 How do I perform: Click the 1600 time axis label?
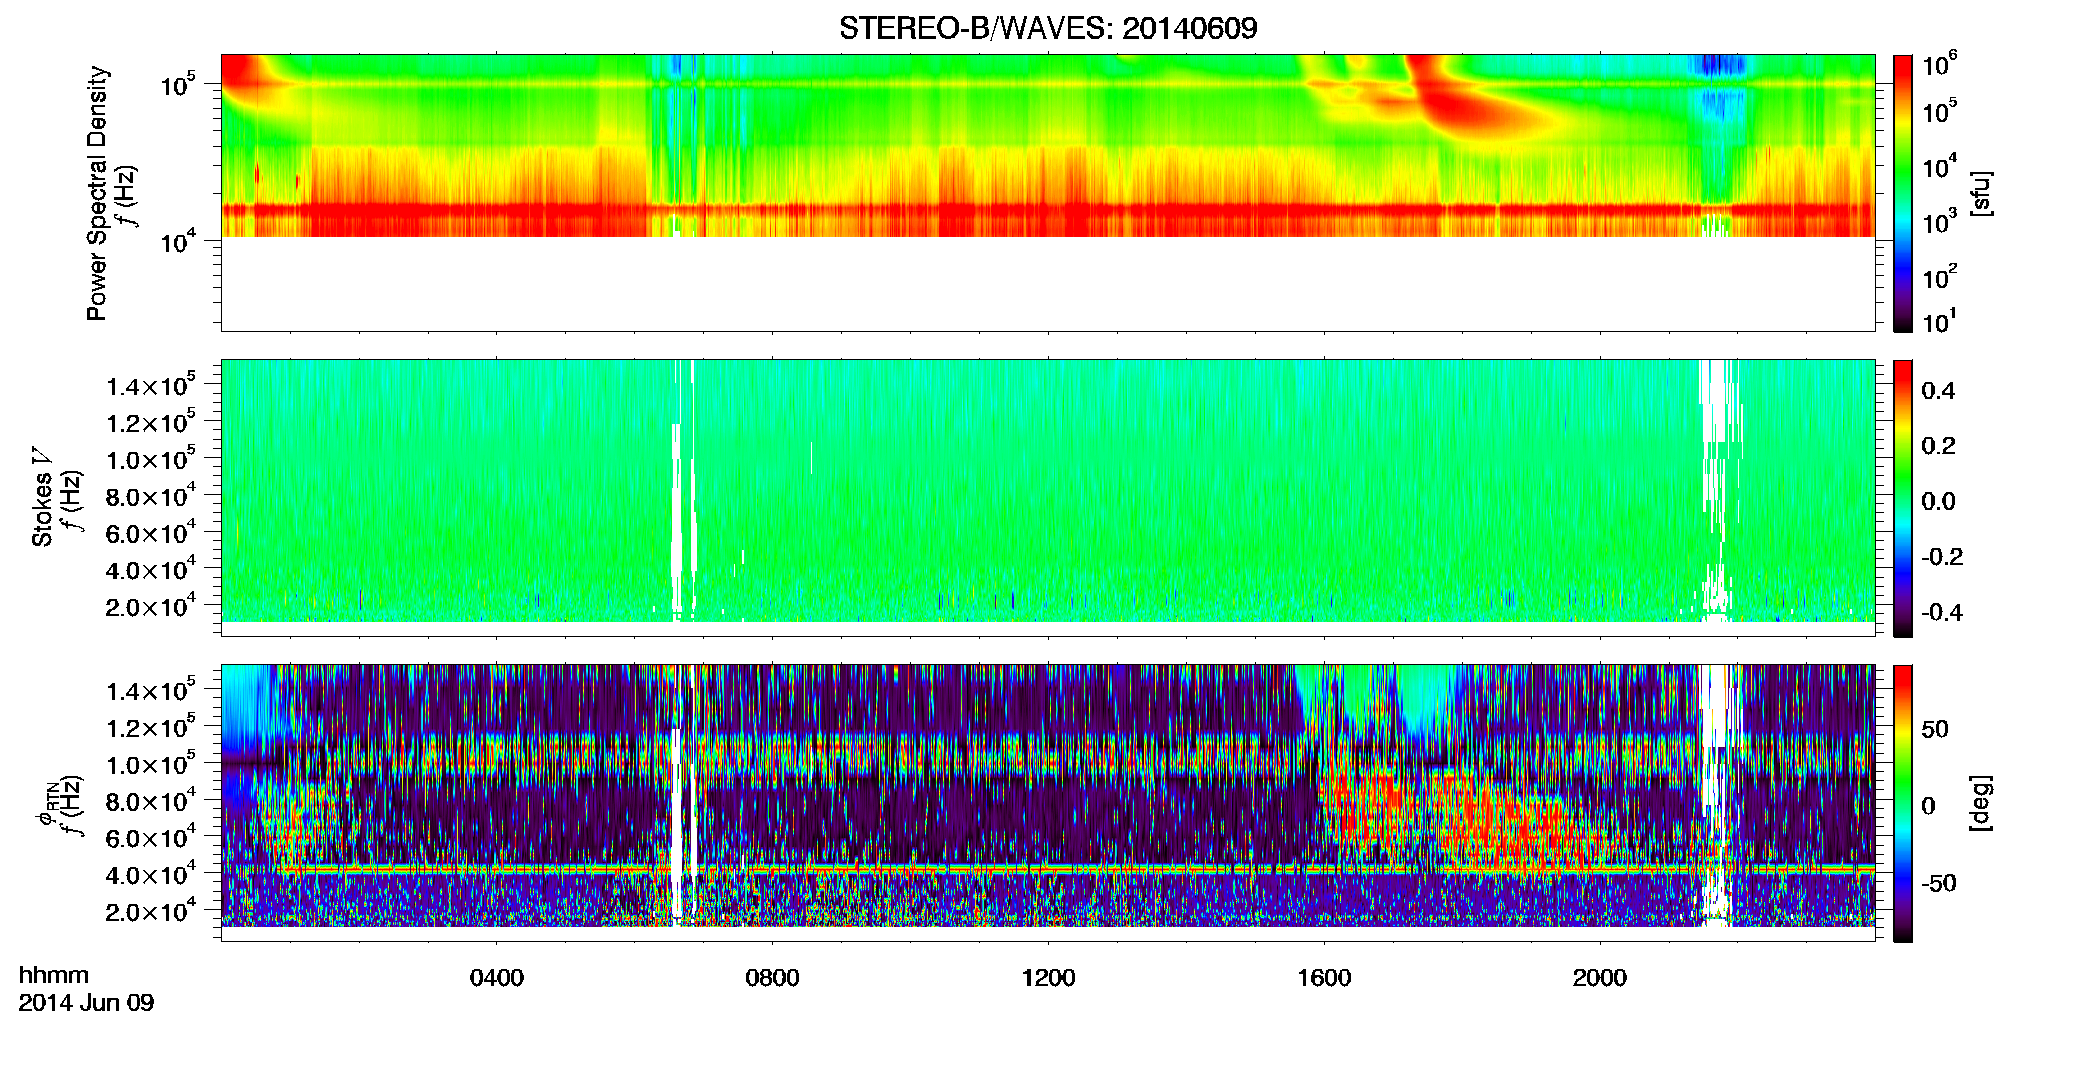click(1324, 978)
